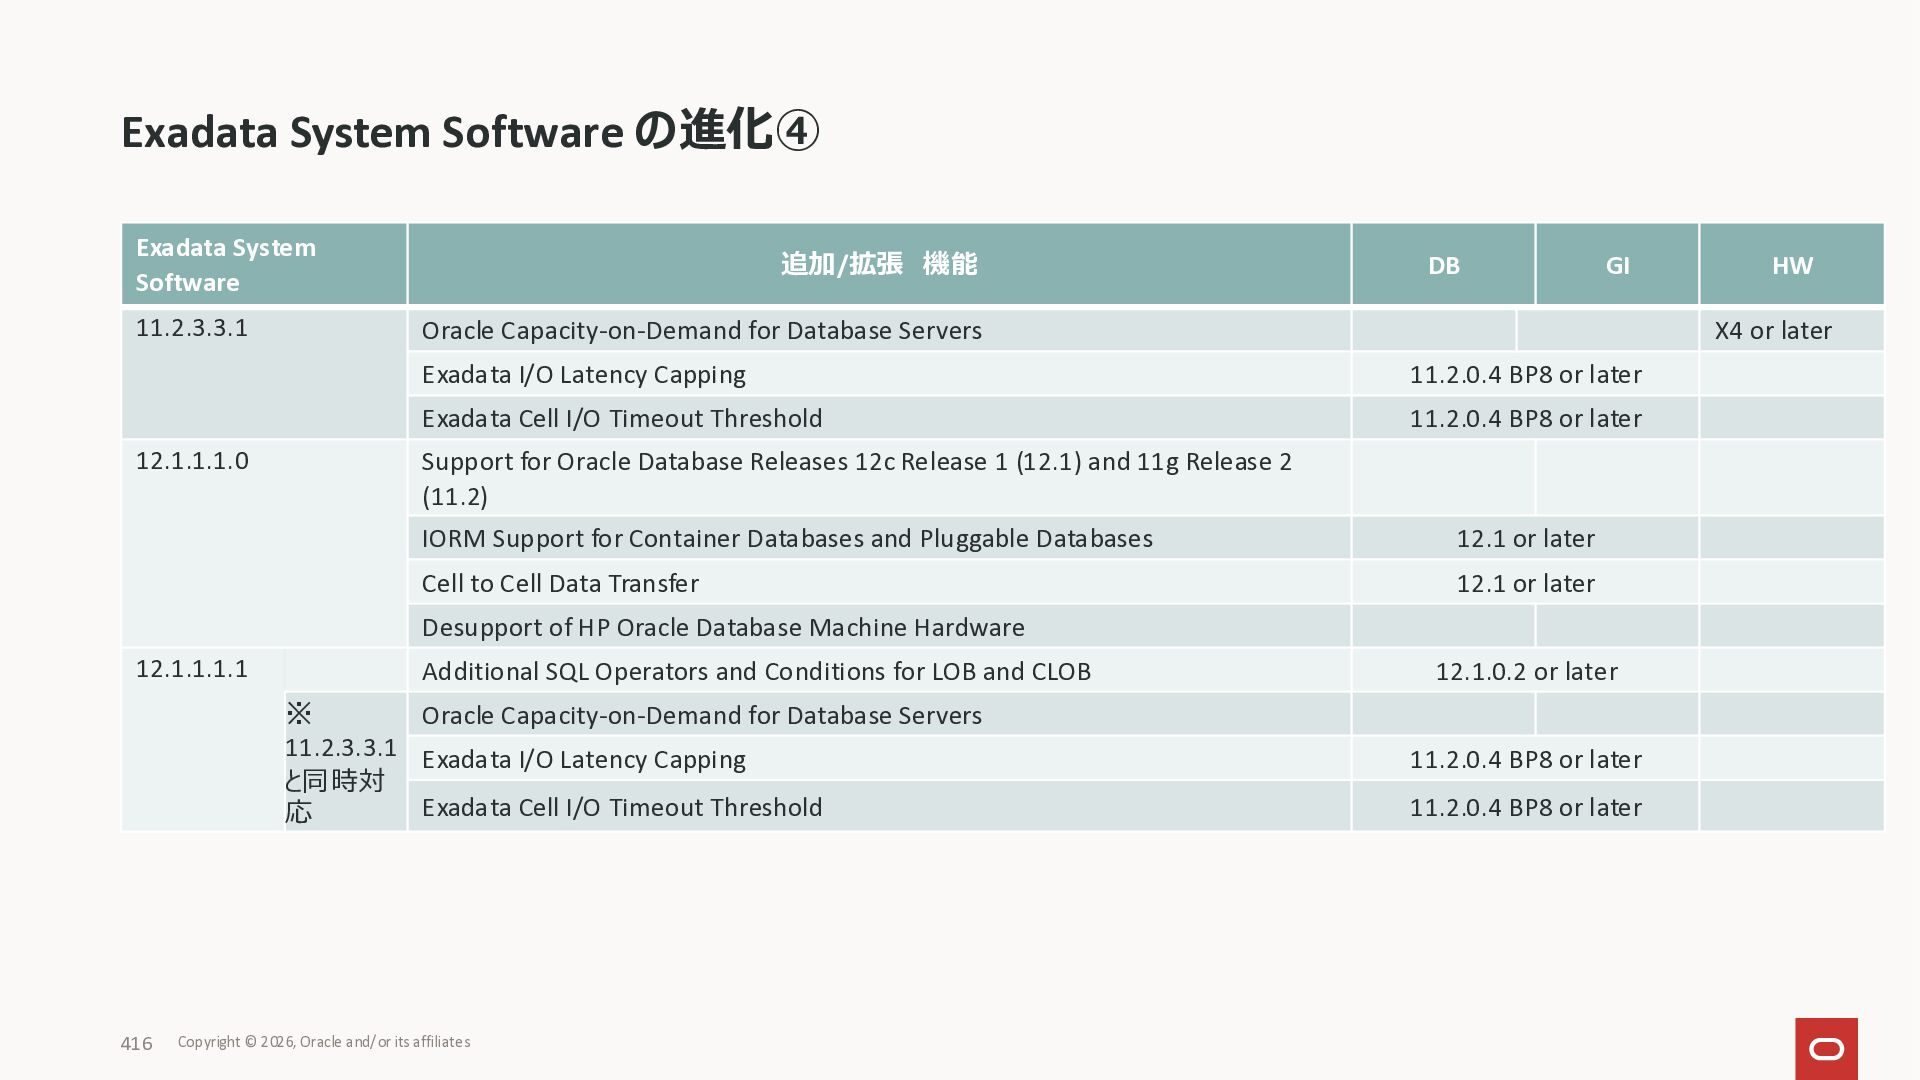Viewport: 1920px width, 1080px height.
Task: Click the 12.1.0.2 or later cell
Action: (1525, 671)
